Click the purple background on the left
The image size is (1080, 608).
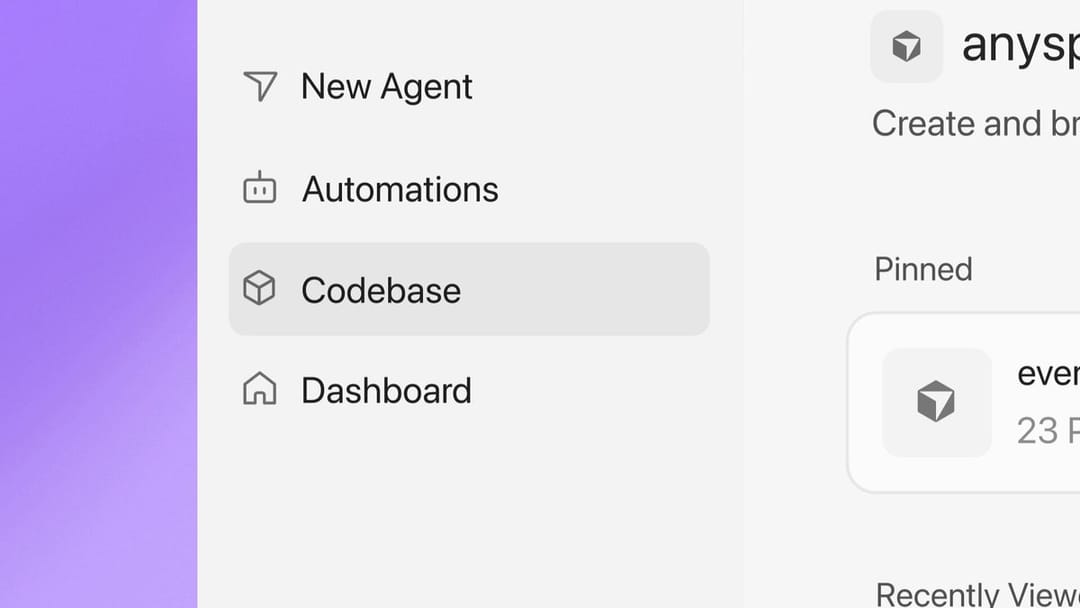point(98,304)
